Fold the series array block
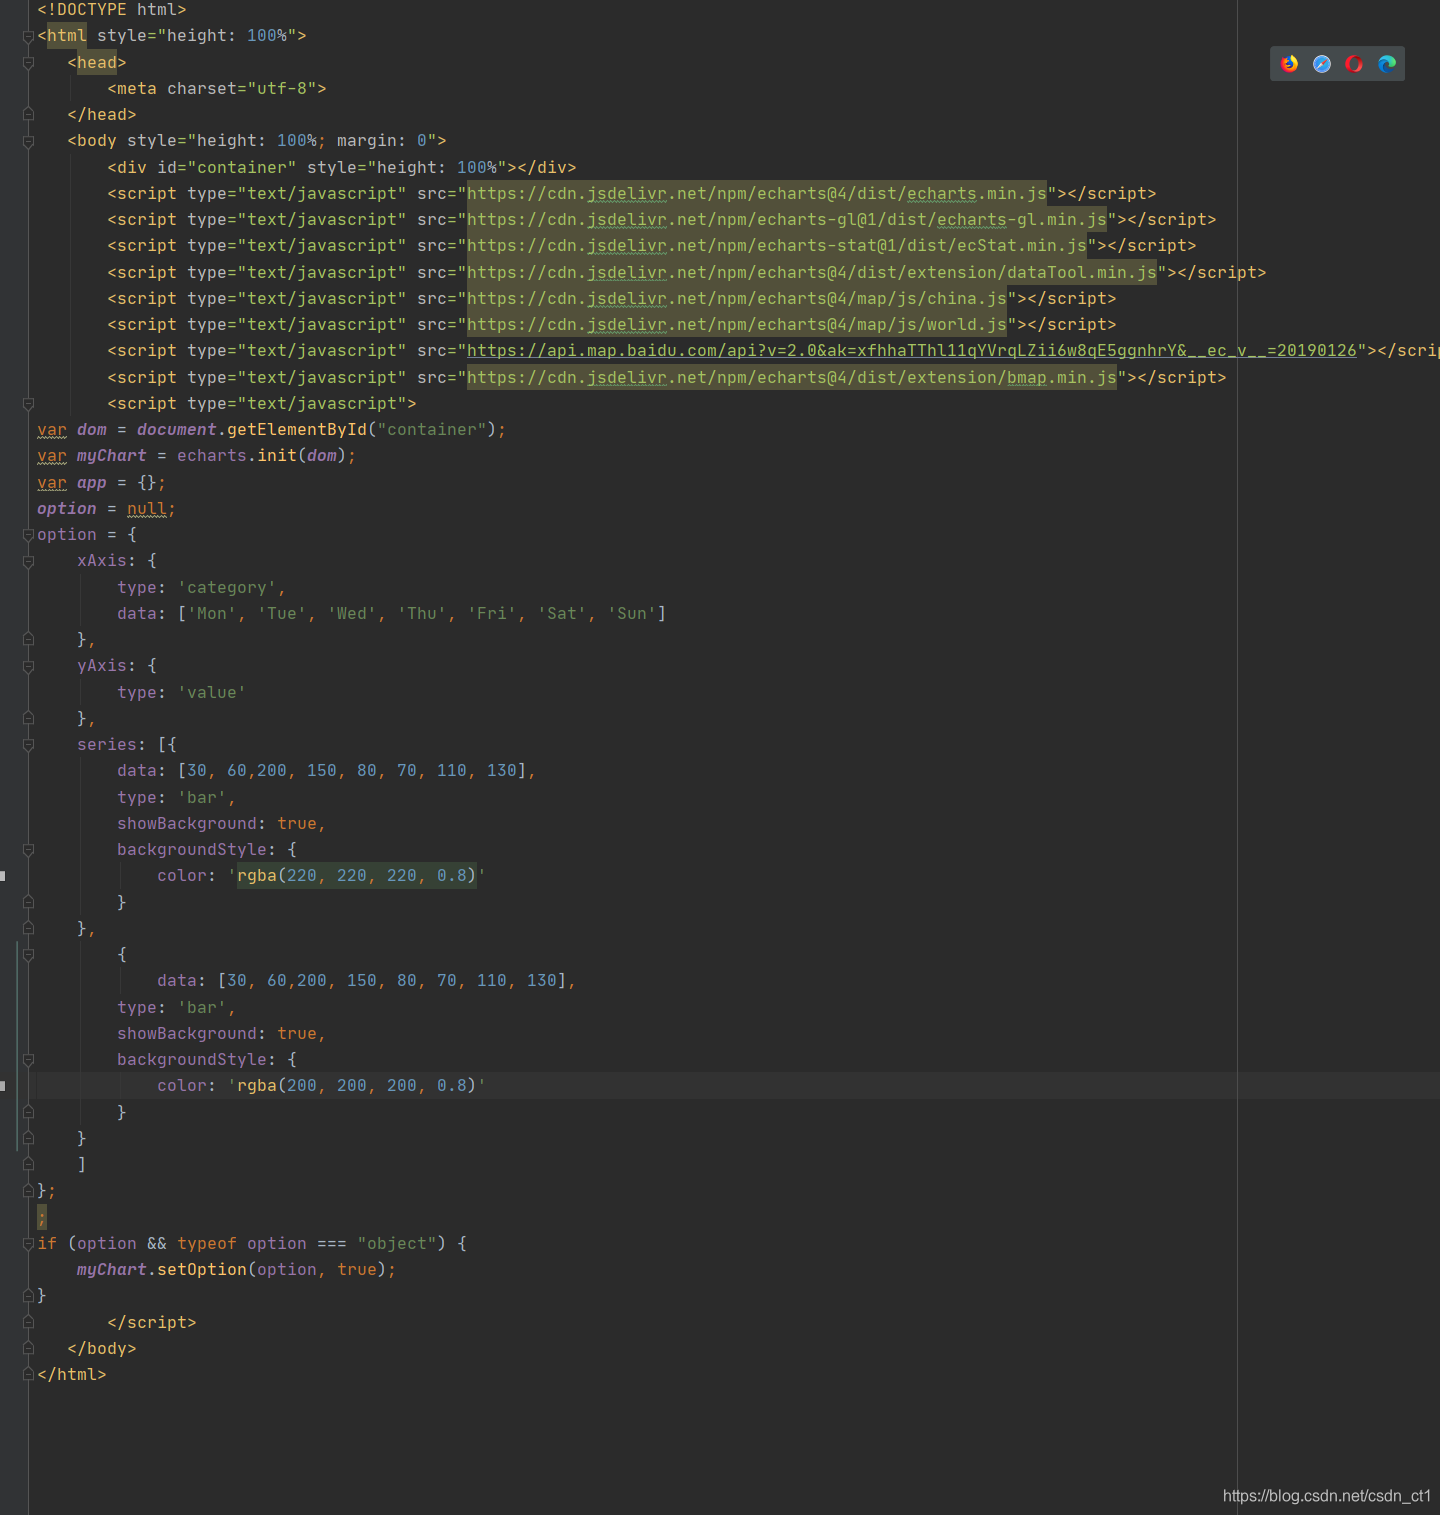This screenshot has height=1515, width=1440. (x=28, y=745)
